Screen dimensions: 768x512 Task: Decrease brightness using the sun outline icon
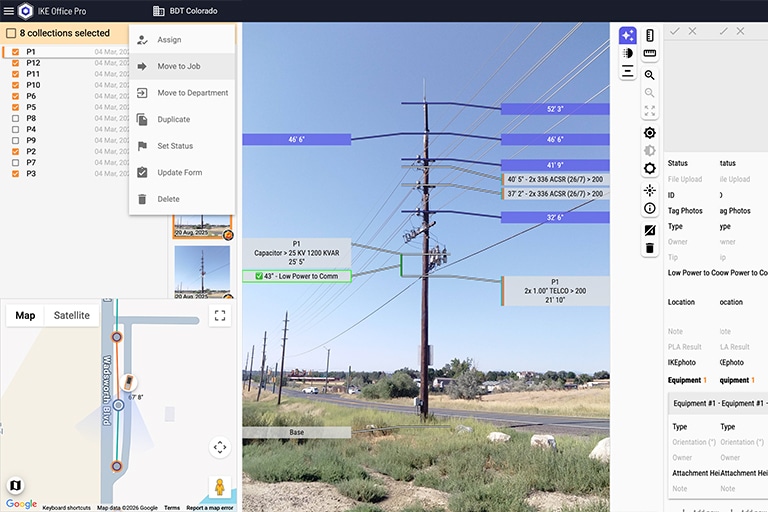tap(649, 169)
